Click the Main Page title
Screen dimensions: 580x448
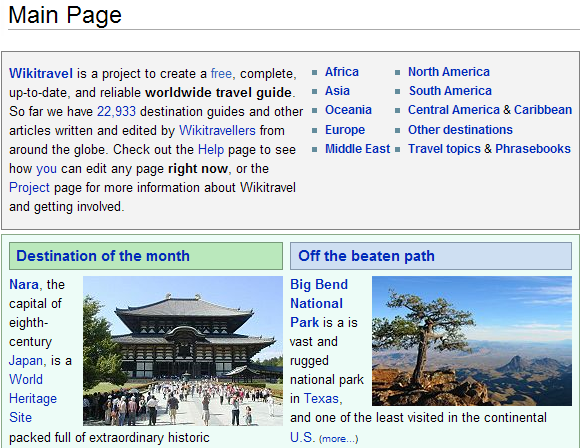pyautogui.click(x=65, y=15)
